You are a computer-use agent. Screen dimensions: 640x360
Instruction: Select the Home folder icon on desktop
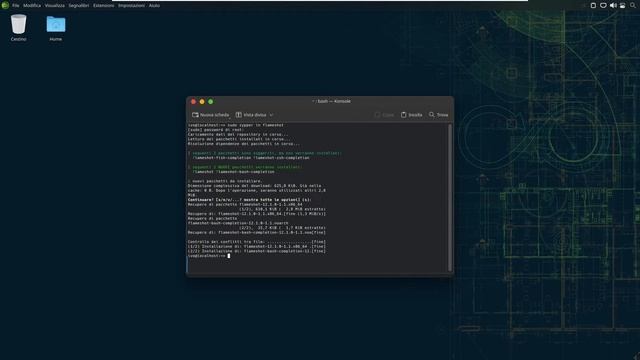click(56, 28)
